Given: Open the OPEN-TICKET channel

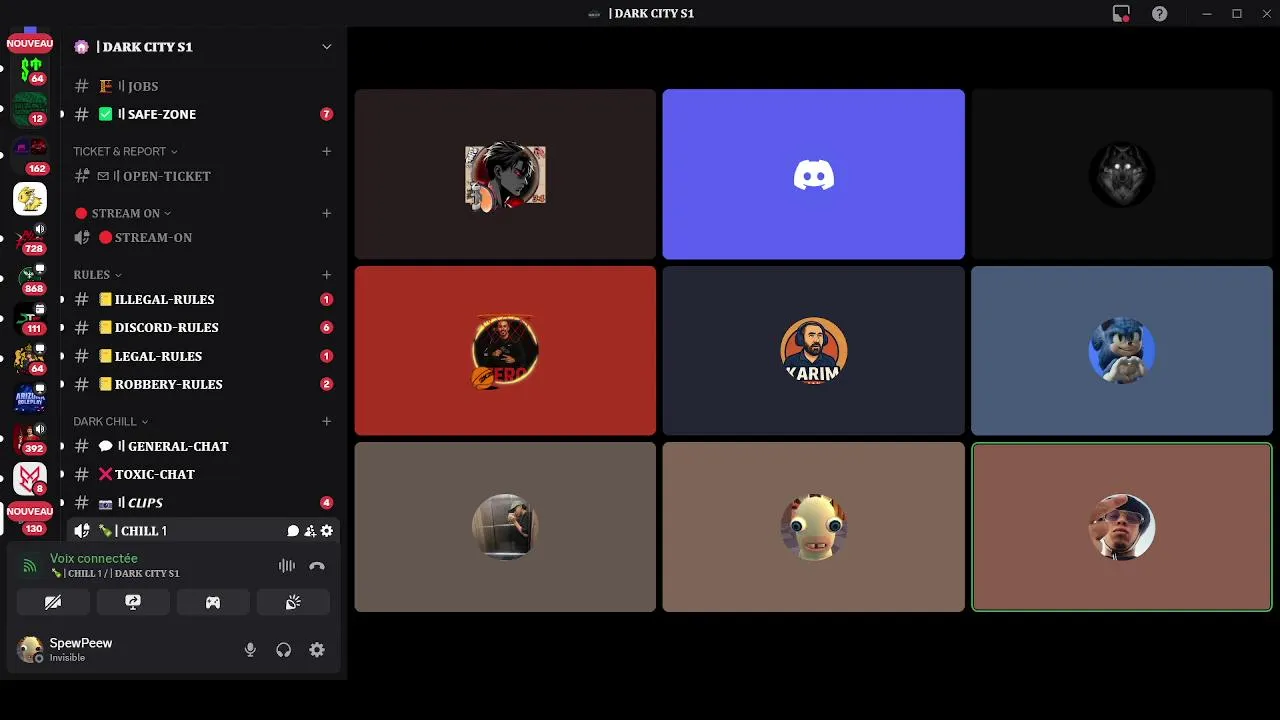Looking at the screenshot, I should (204, 176).
